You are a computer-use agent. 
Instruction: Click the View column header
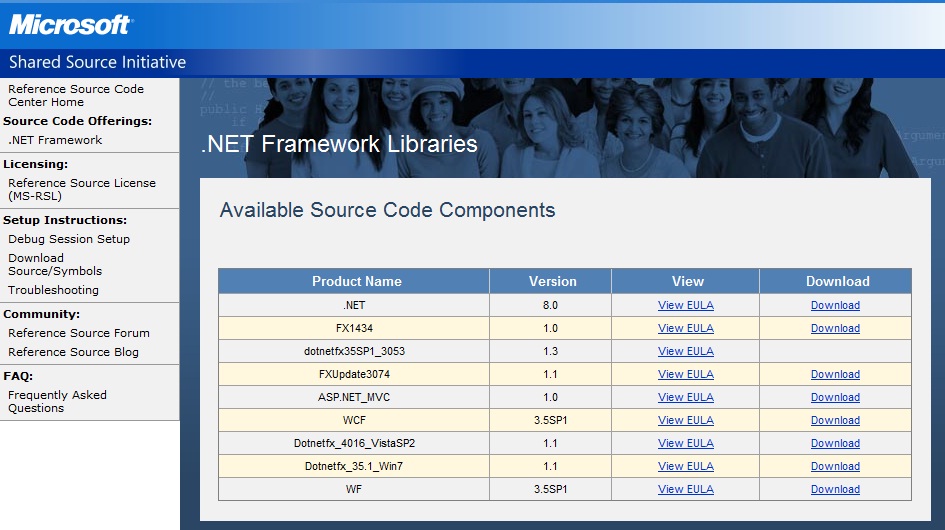click(687, 282)
